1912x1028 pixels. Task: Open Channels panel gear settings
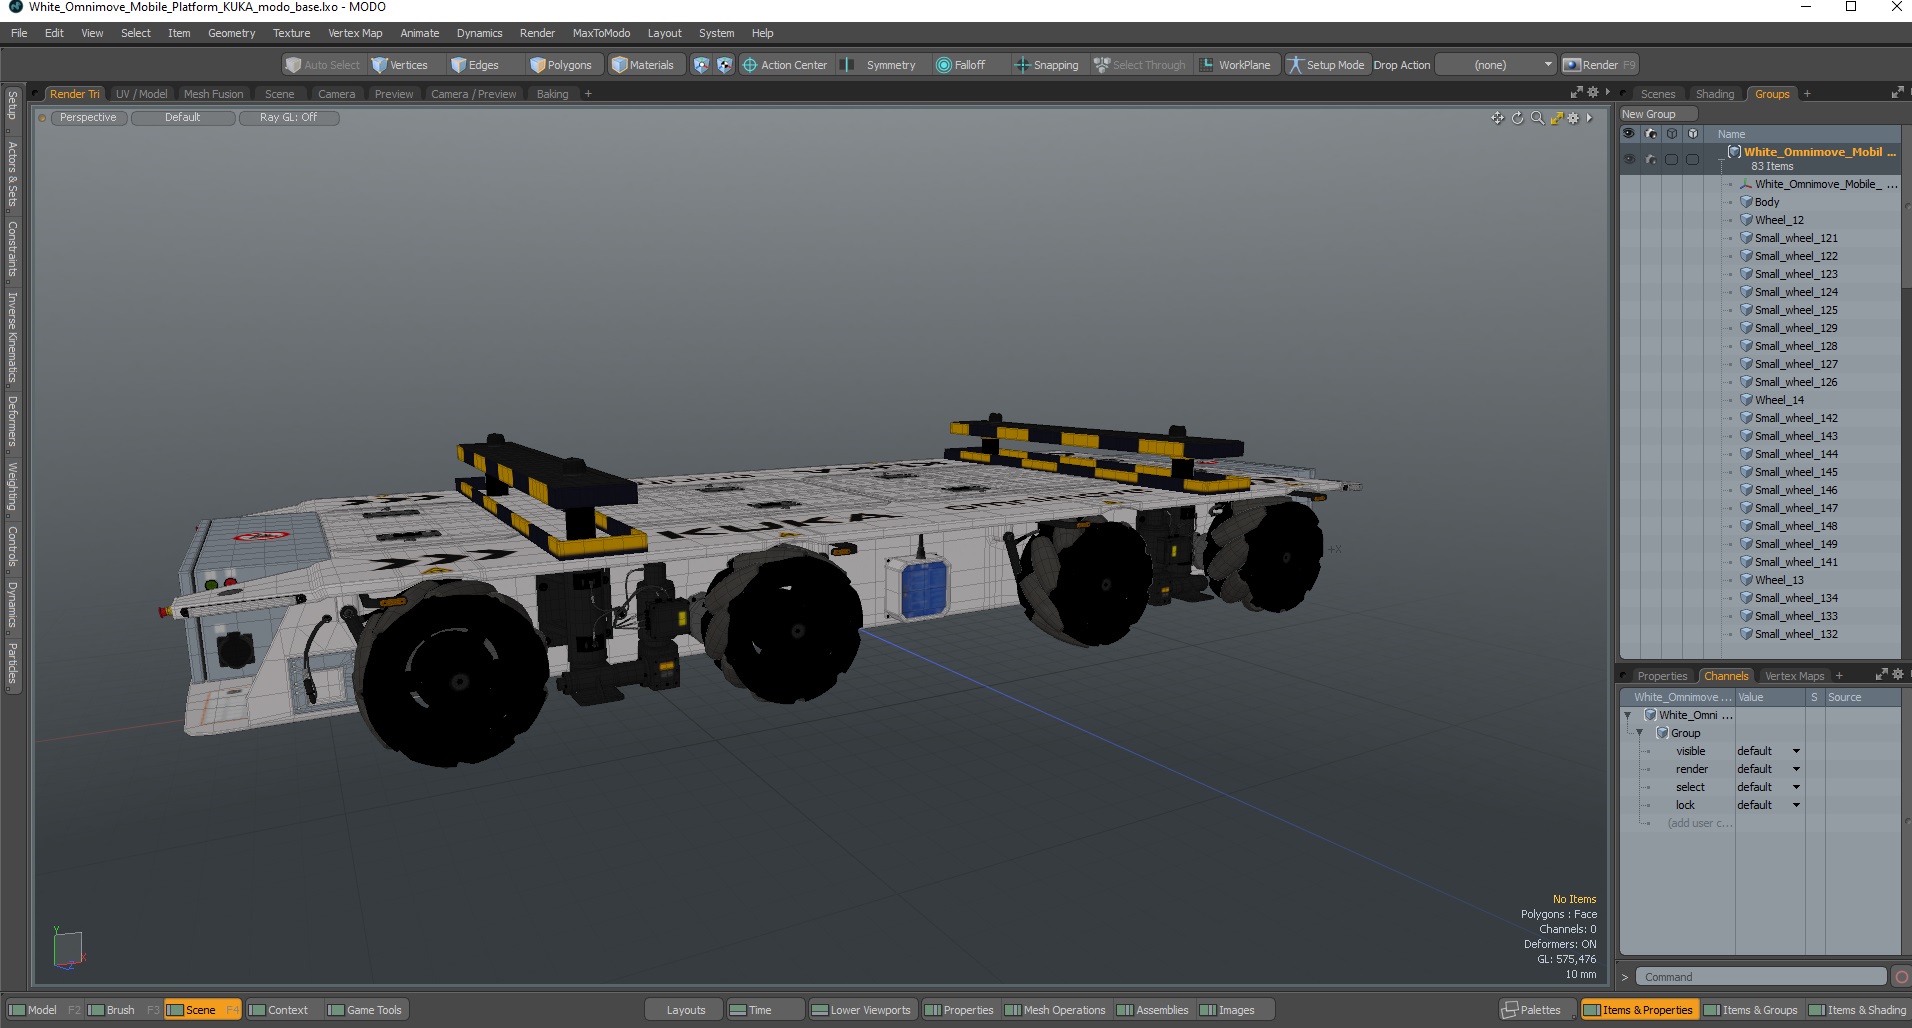(x=1898, y=675)
